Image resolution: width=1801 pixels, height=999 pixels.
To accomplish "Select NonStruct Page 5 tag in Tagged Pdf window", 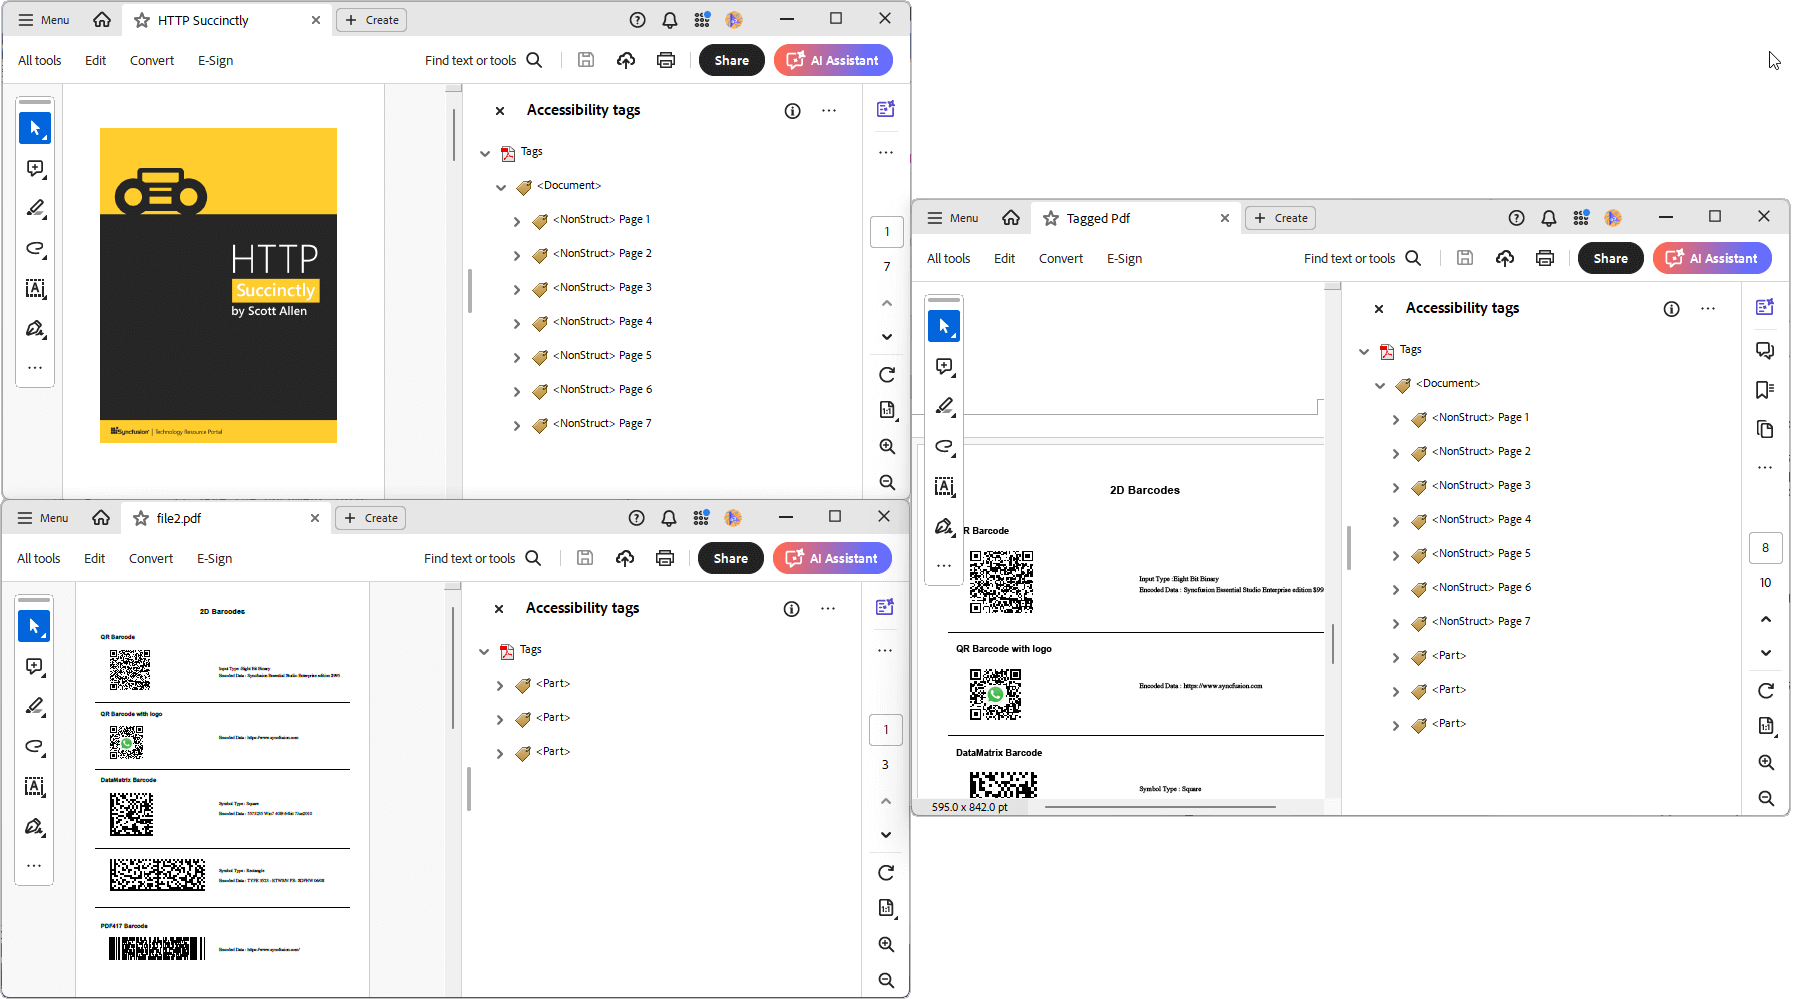I will pyautogui.click(x=1481, y=553).
